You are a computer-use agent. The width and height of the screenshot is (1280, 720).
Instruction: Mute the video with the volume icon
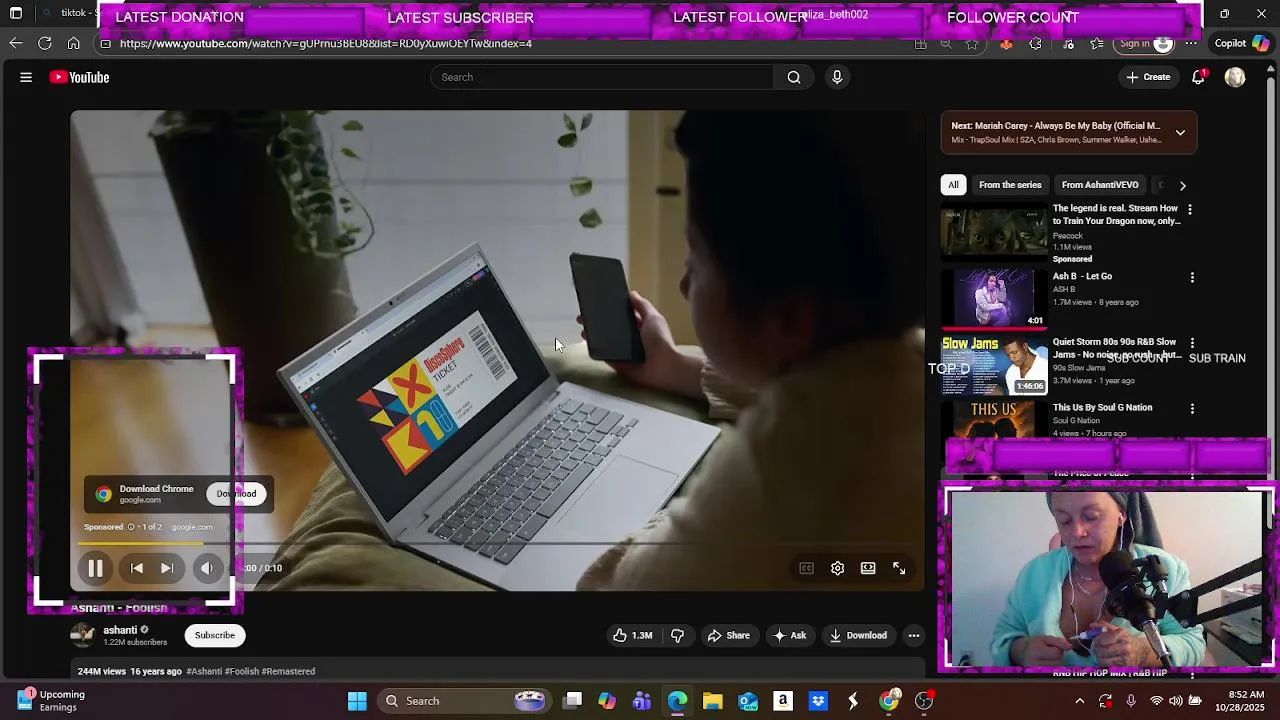[206, 568]
